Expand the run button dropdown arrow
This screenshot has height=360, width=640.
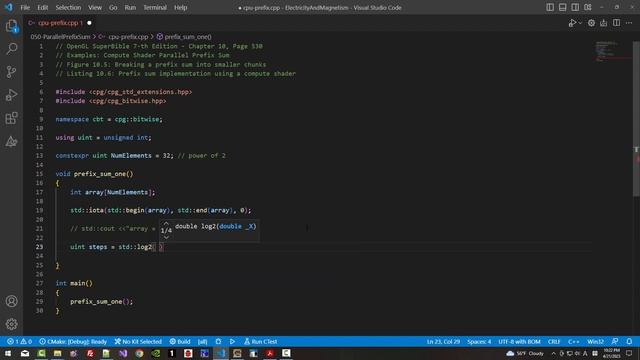[580, 23]
